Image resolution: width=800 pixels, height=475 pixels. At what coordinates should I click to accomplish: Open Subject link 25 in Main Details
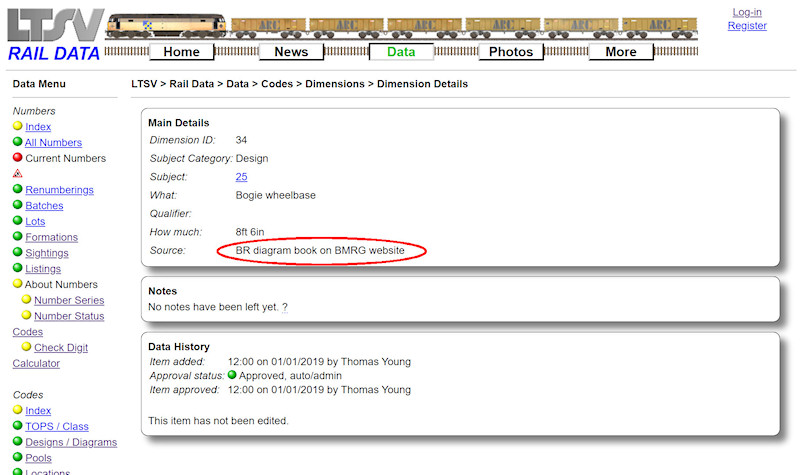[241, 177]
